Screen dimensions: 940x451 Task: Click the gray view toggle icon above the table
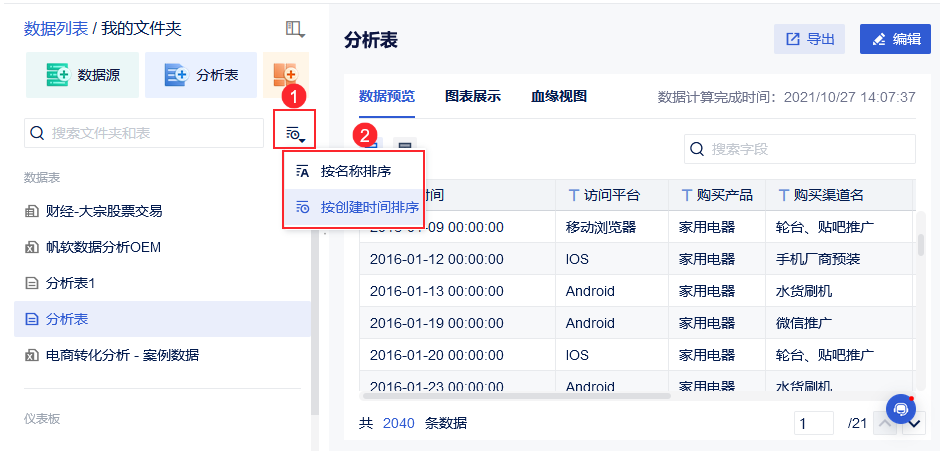pos(406,146)
